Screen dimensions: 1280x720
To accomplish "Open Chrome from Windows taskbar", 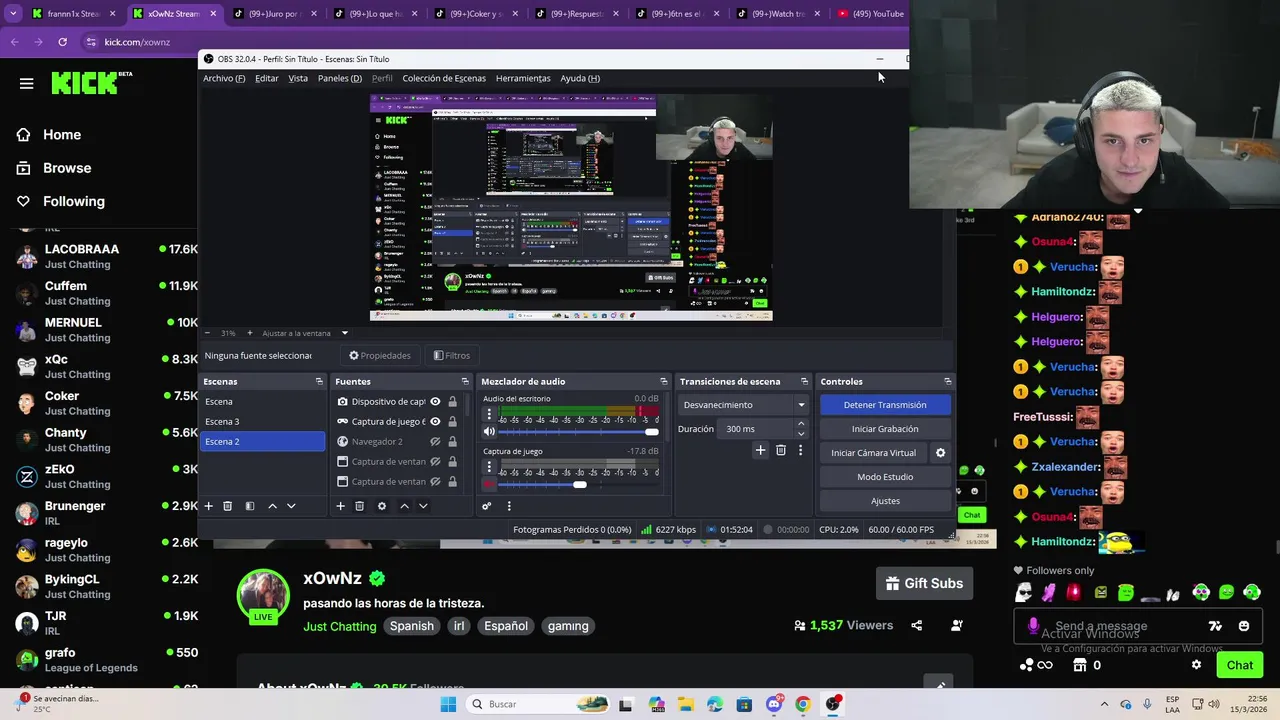I will point(802,704).
